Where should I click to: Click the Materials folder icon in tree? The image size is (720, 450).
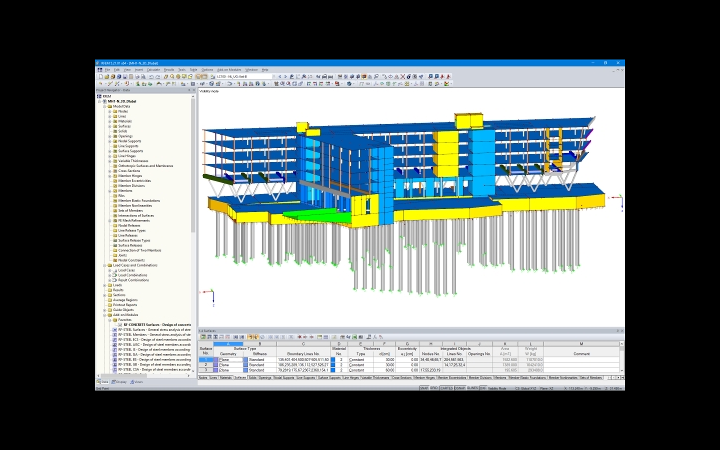[x=115, y=121]
